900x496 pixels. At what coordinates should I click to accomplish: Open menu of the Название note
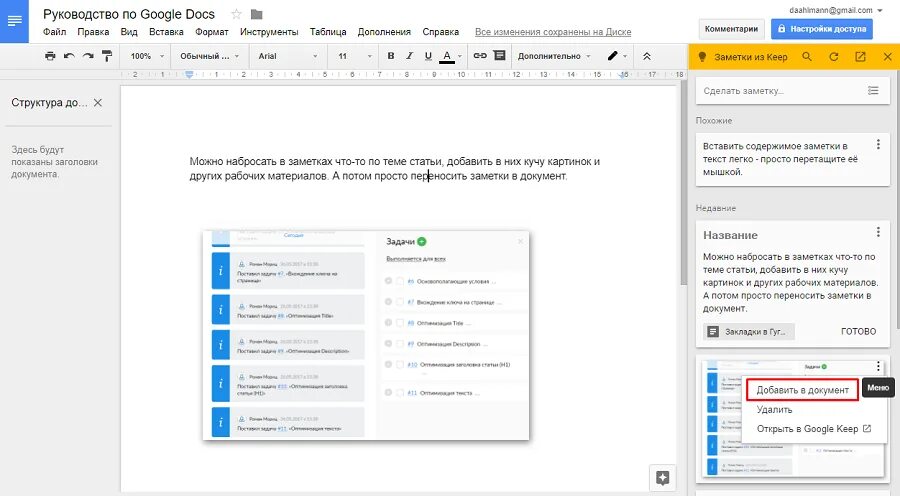(x=878, y=232)
